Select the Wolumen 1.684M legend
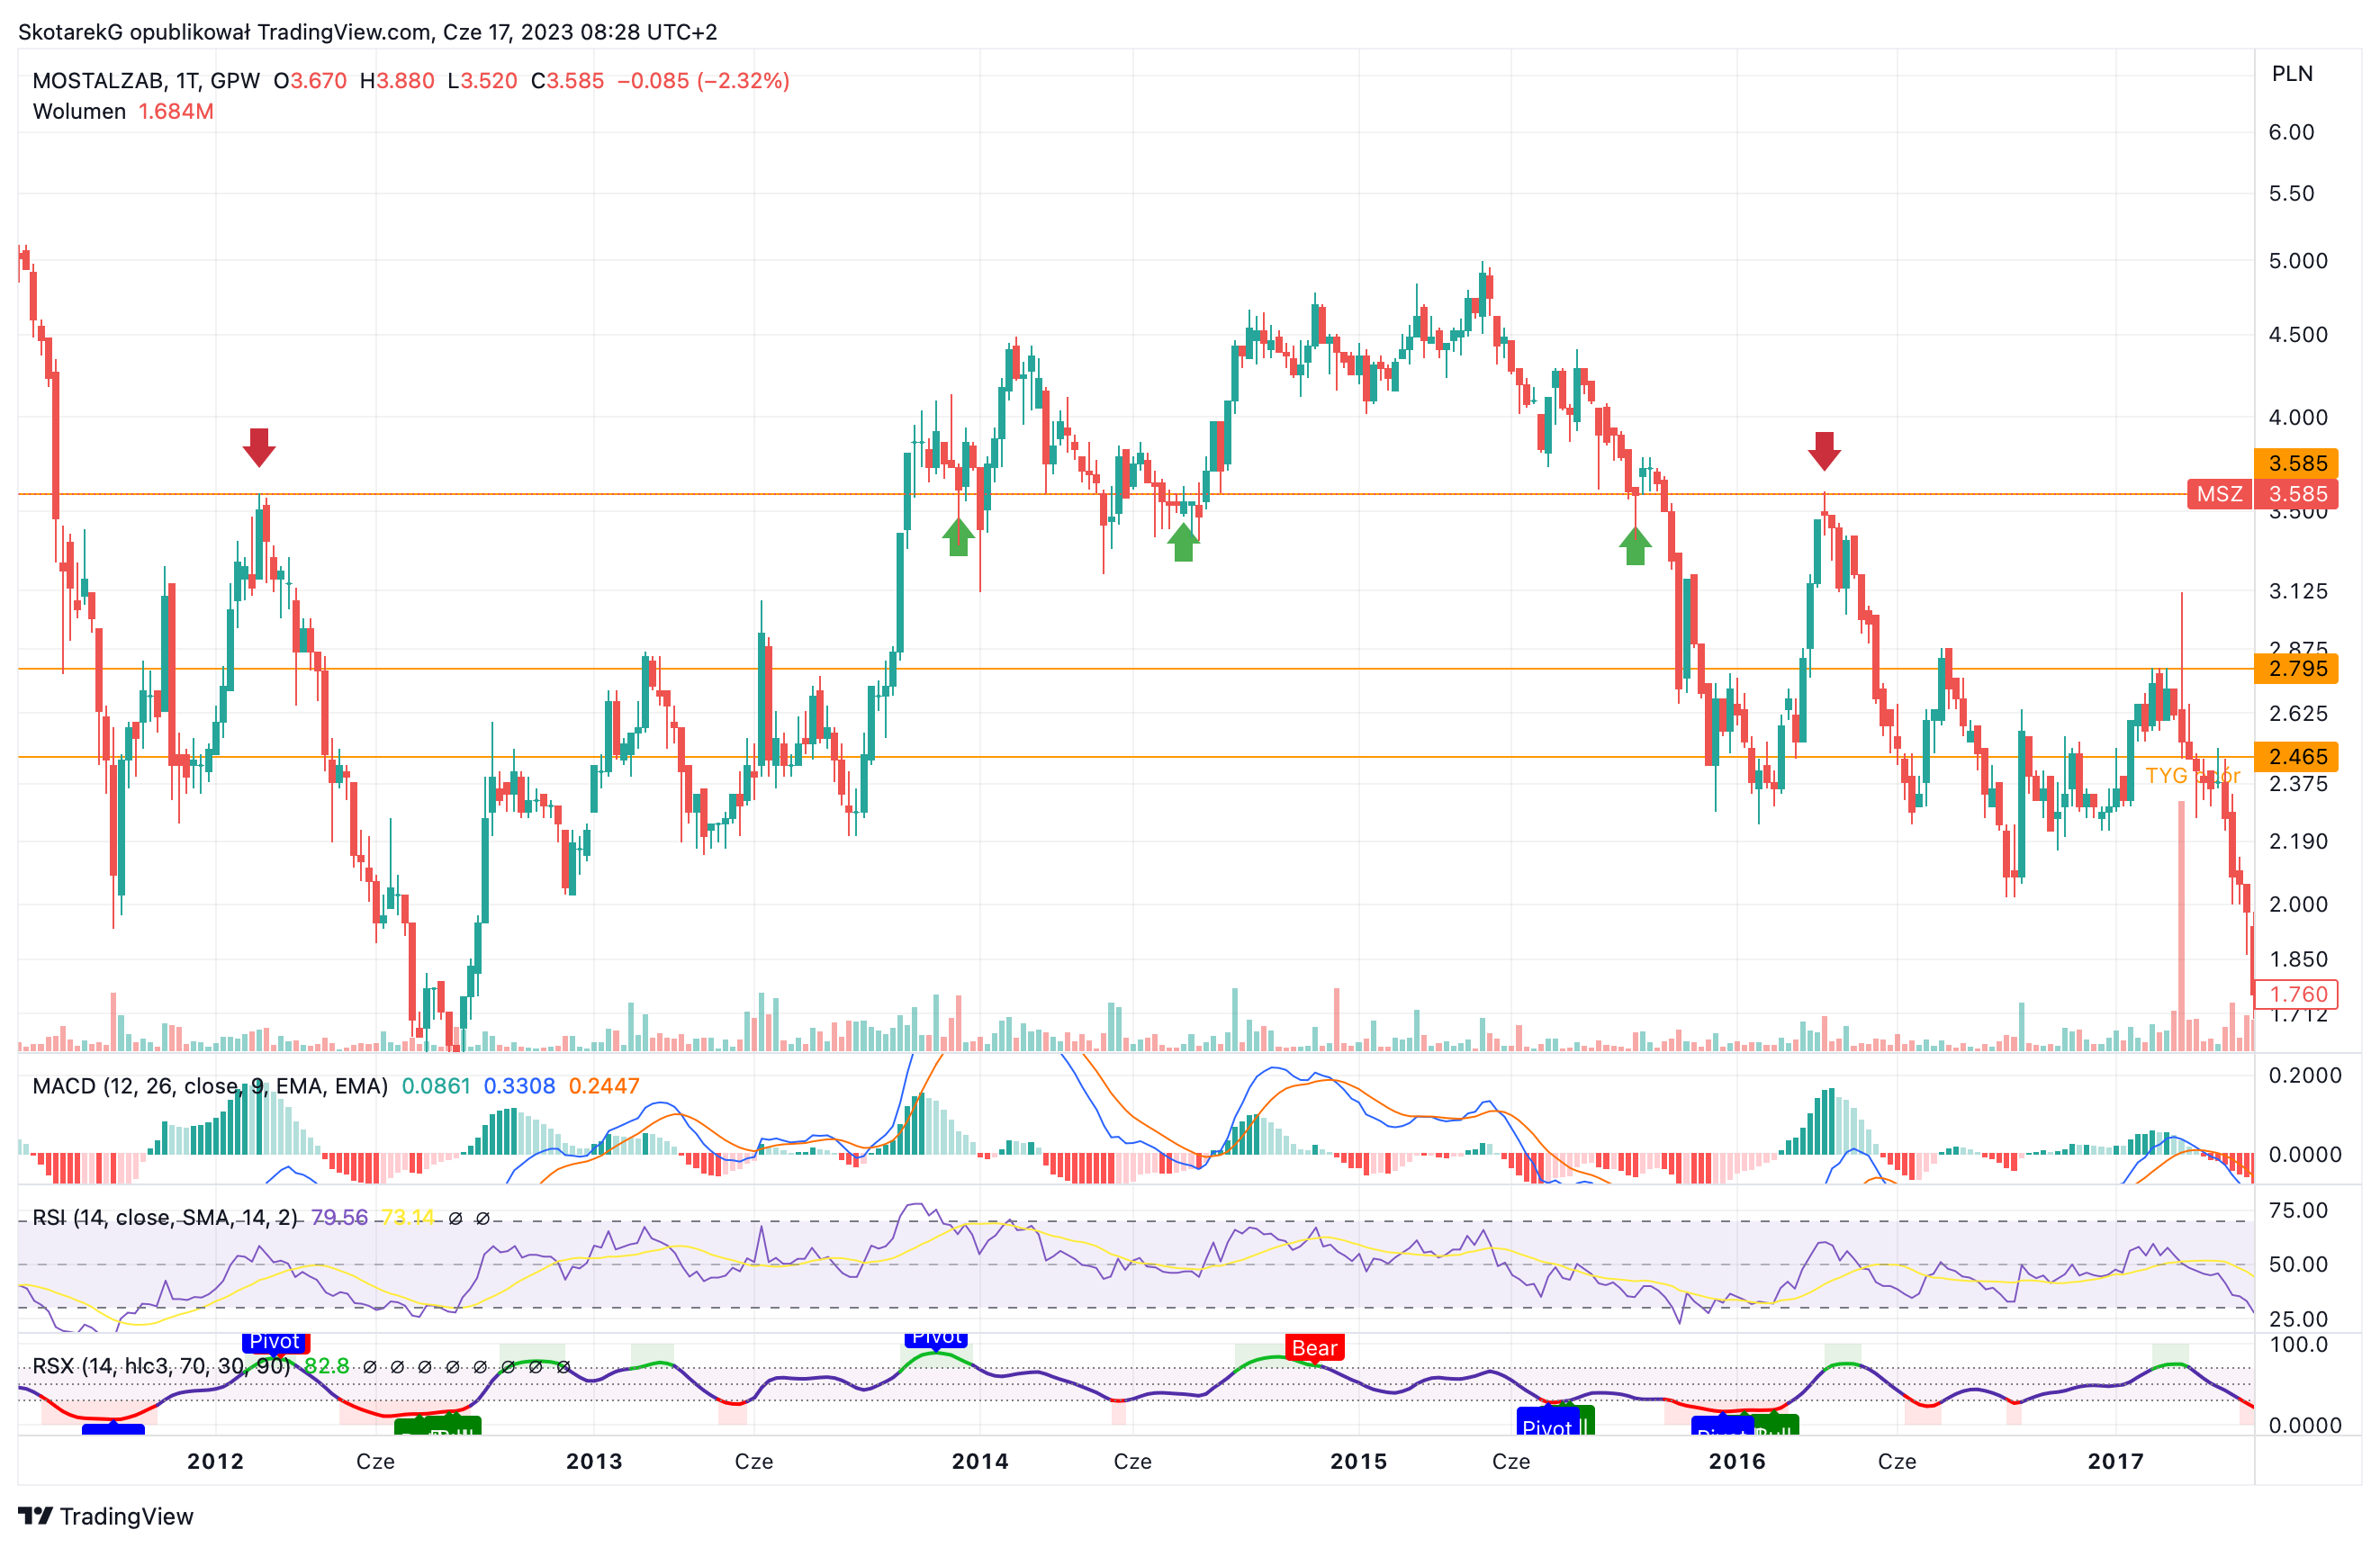Screen dimensions: 2380x1548 (x=123, y=111)
